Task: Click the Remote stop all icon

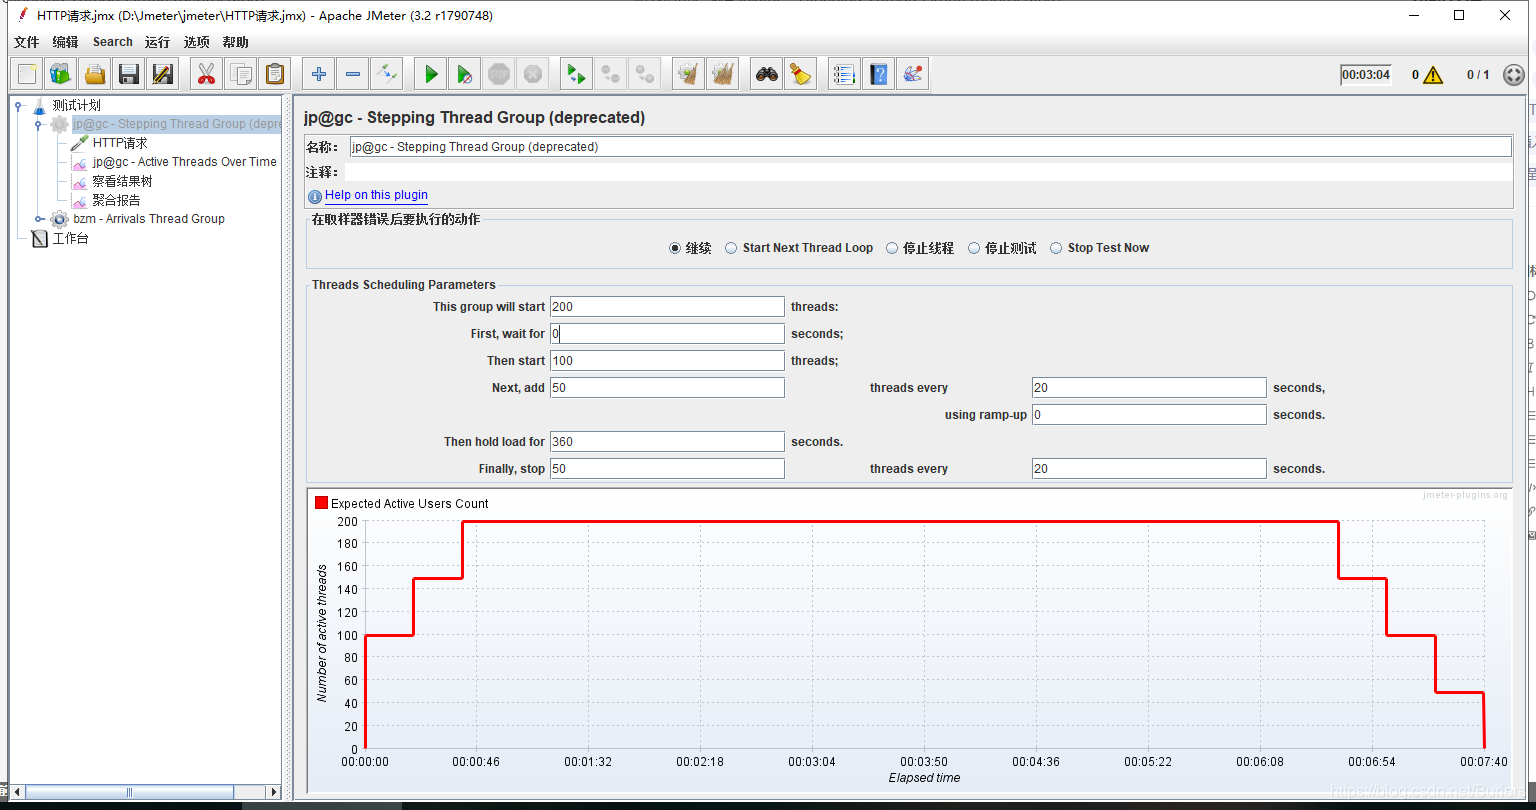Action: [x=611, y=74]
